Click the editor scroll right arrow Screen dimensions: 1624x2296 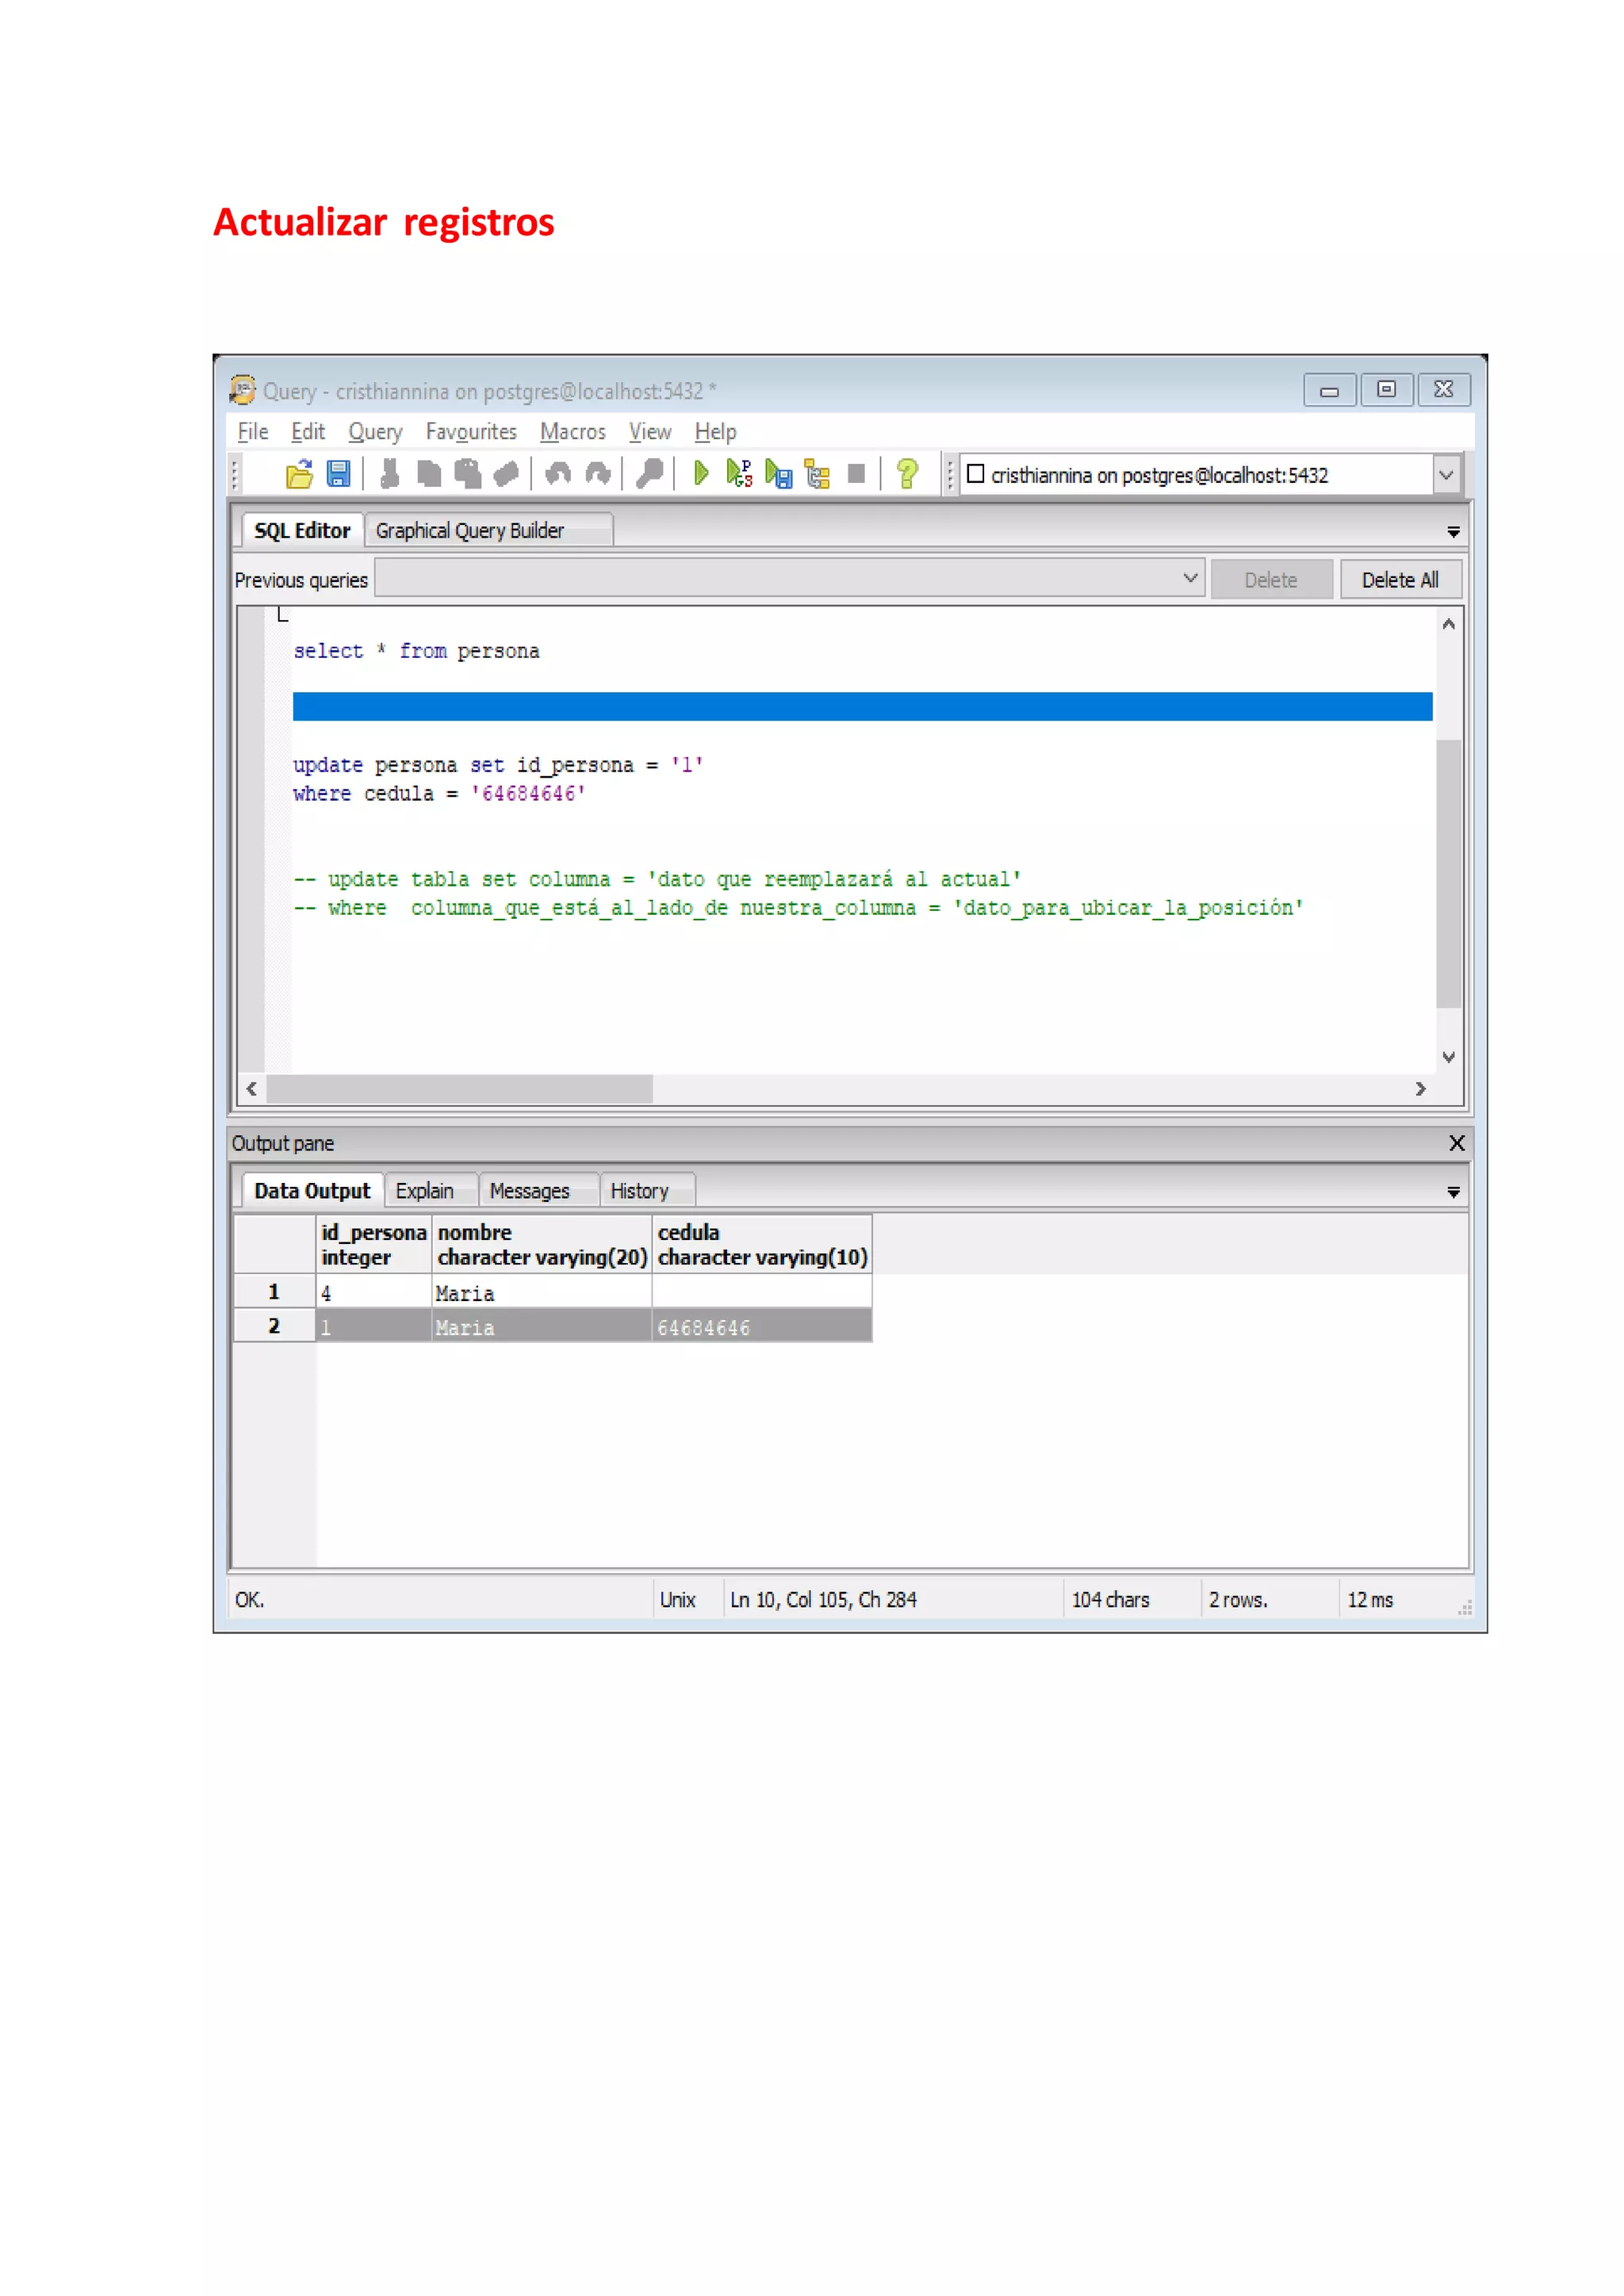pyautogui.click(x=1420, y=1088)
